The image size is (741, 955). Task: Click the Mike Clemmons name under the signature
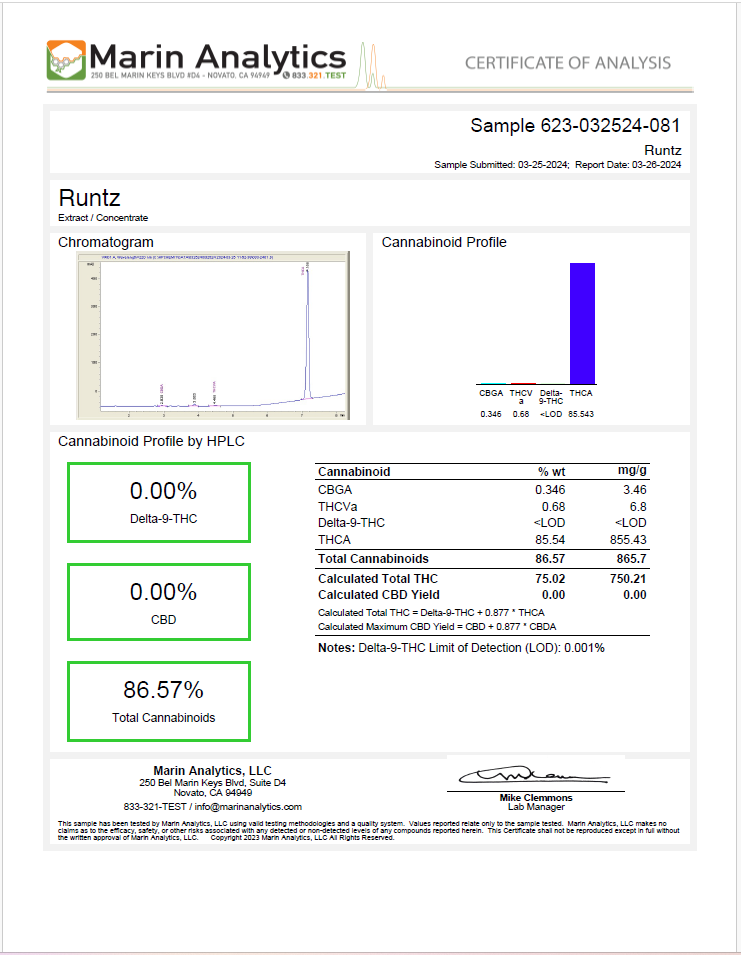[536, 797]
